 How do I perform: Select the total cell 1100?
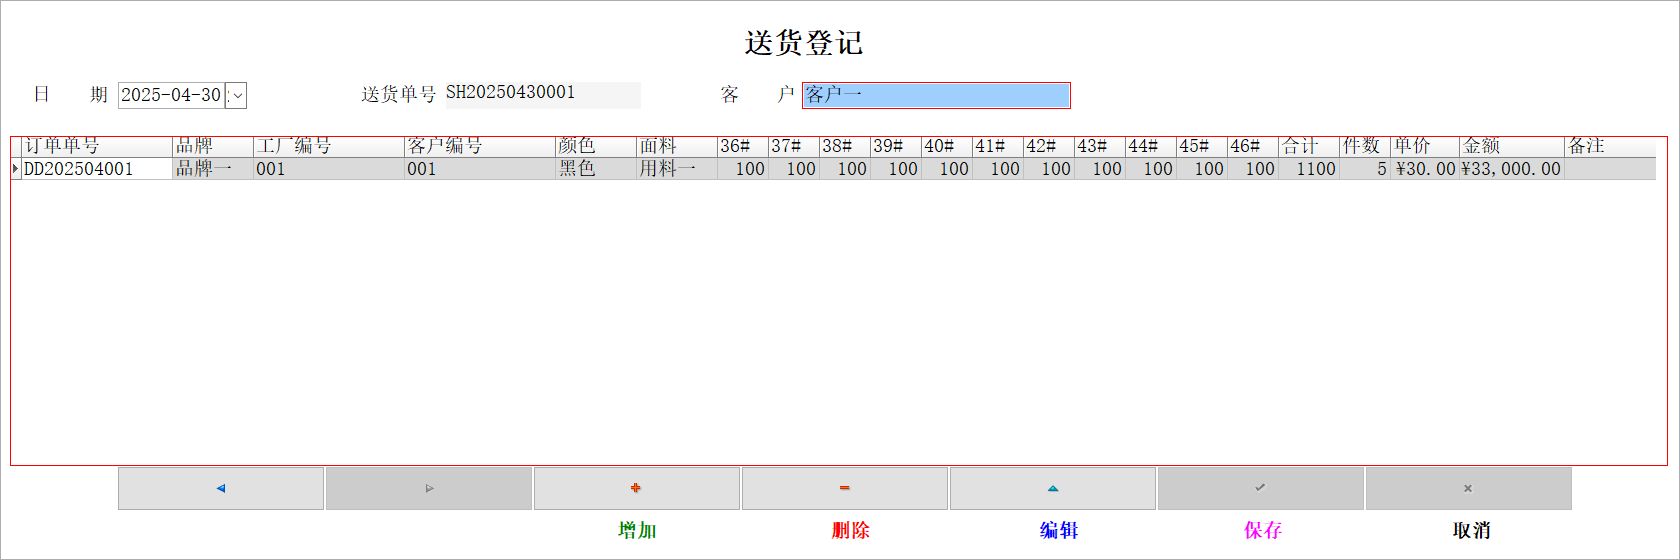pos(1309,169)
